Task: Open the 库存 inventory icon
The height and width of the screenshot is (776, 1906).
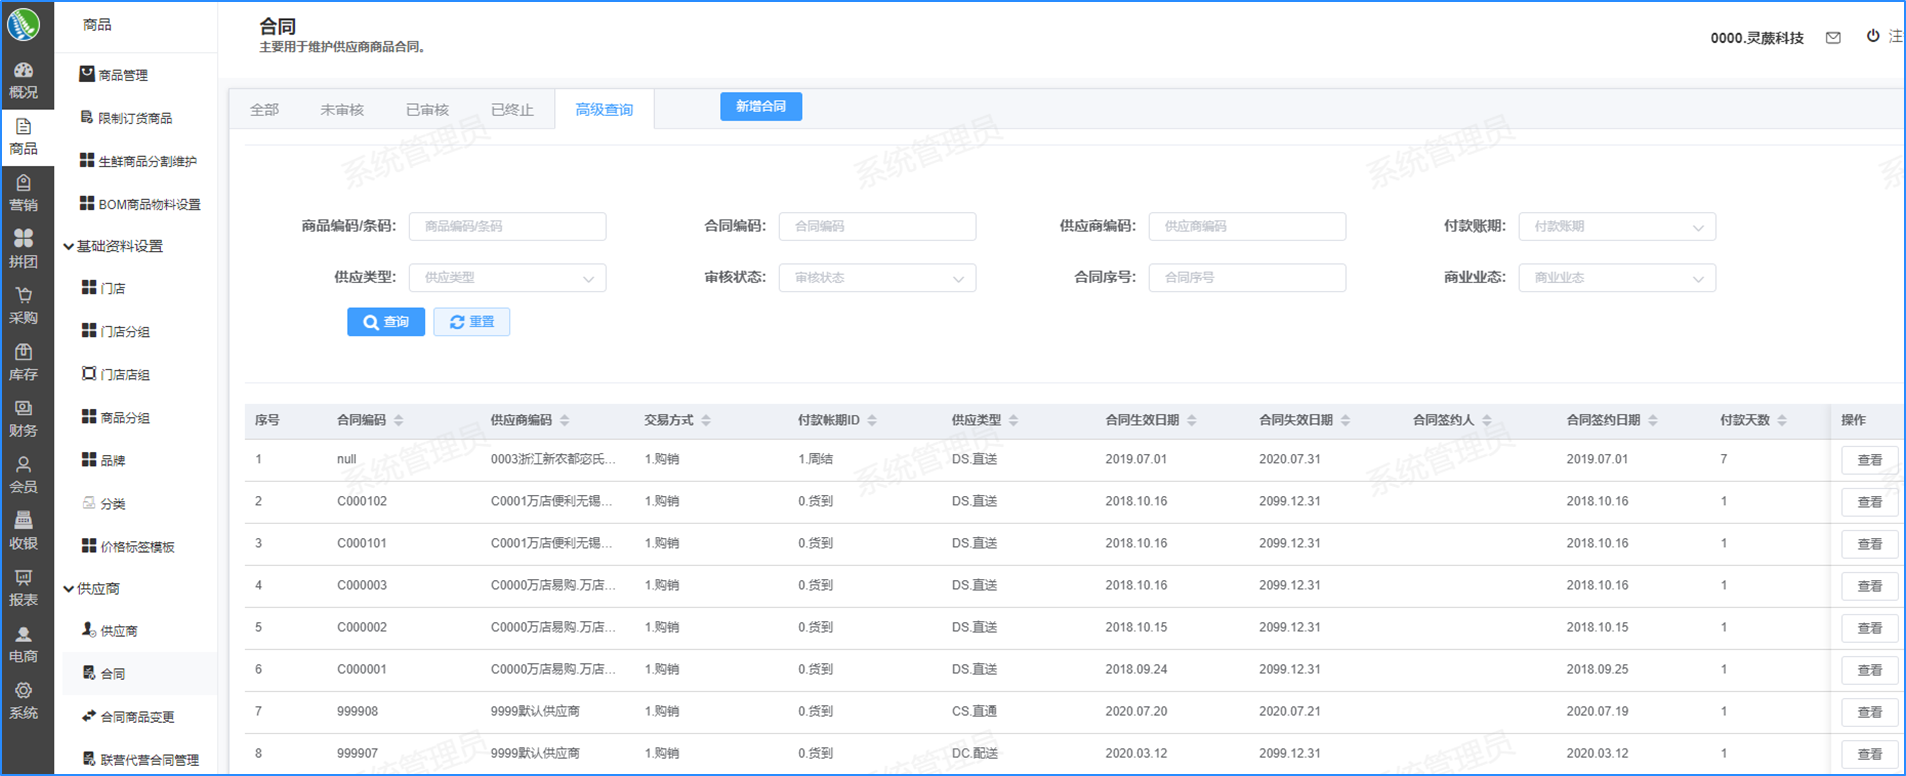Action: (x=23, y=362)
